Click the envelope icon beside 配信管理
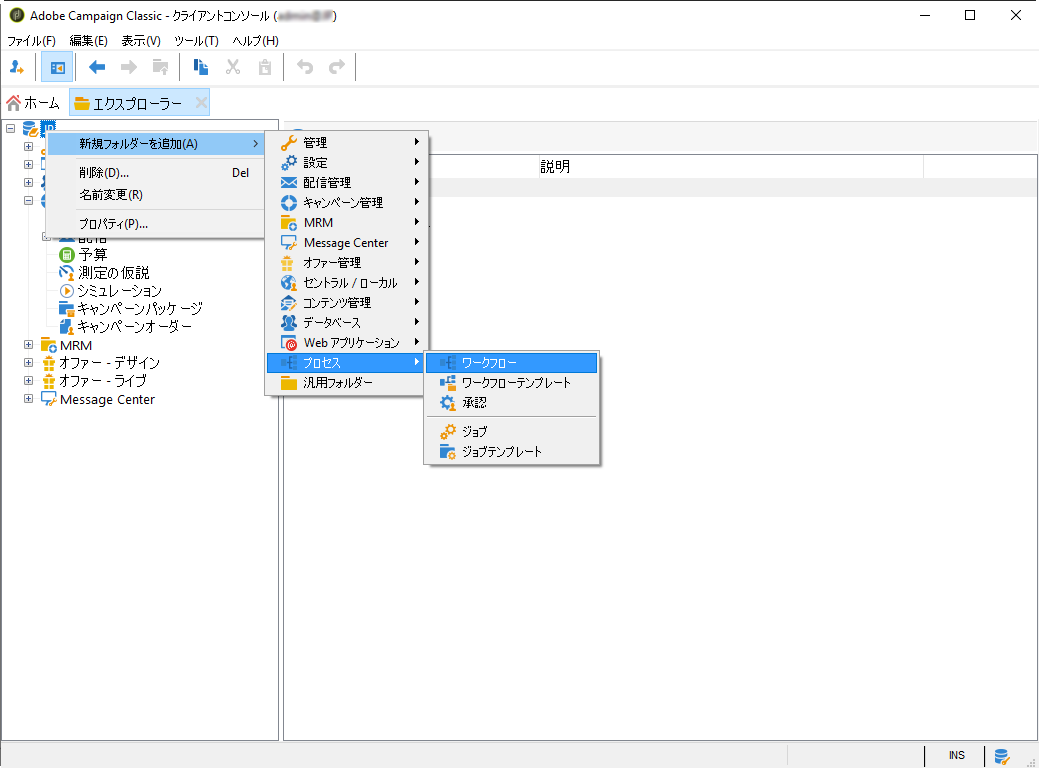Screen dimensions: 1039x768 [x=289, y=182]
